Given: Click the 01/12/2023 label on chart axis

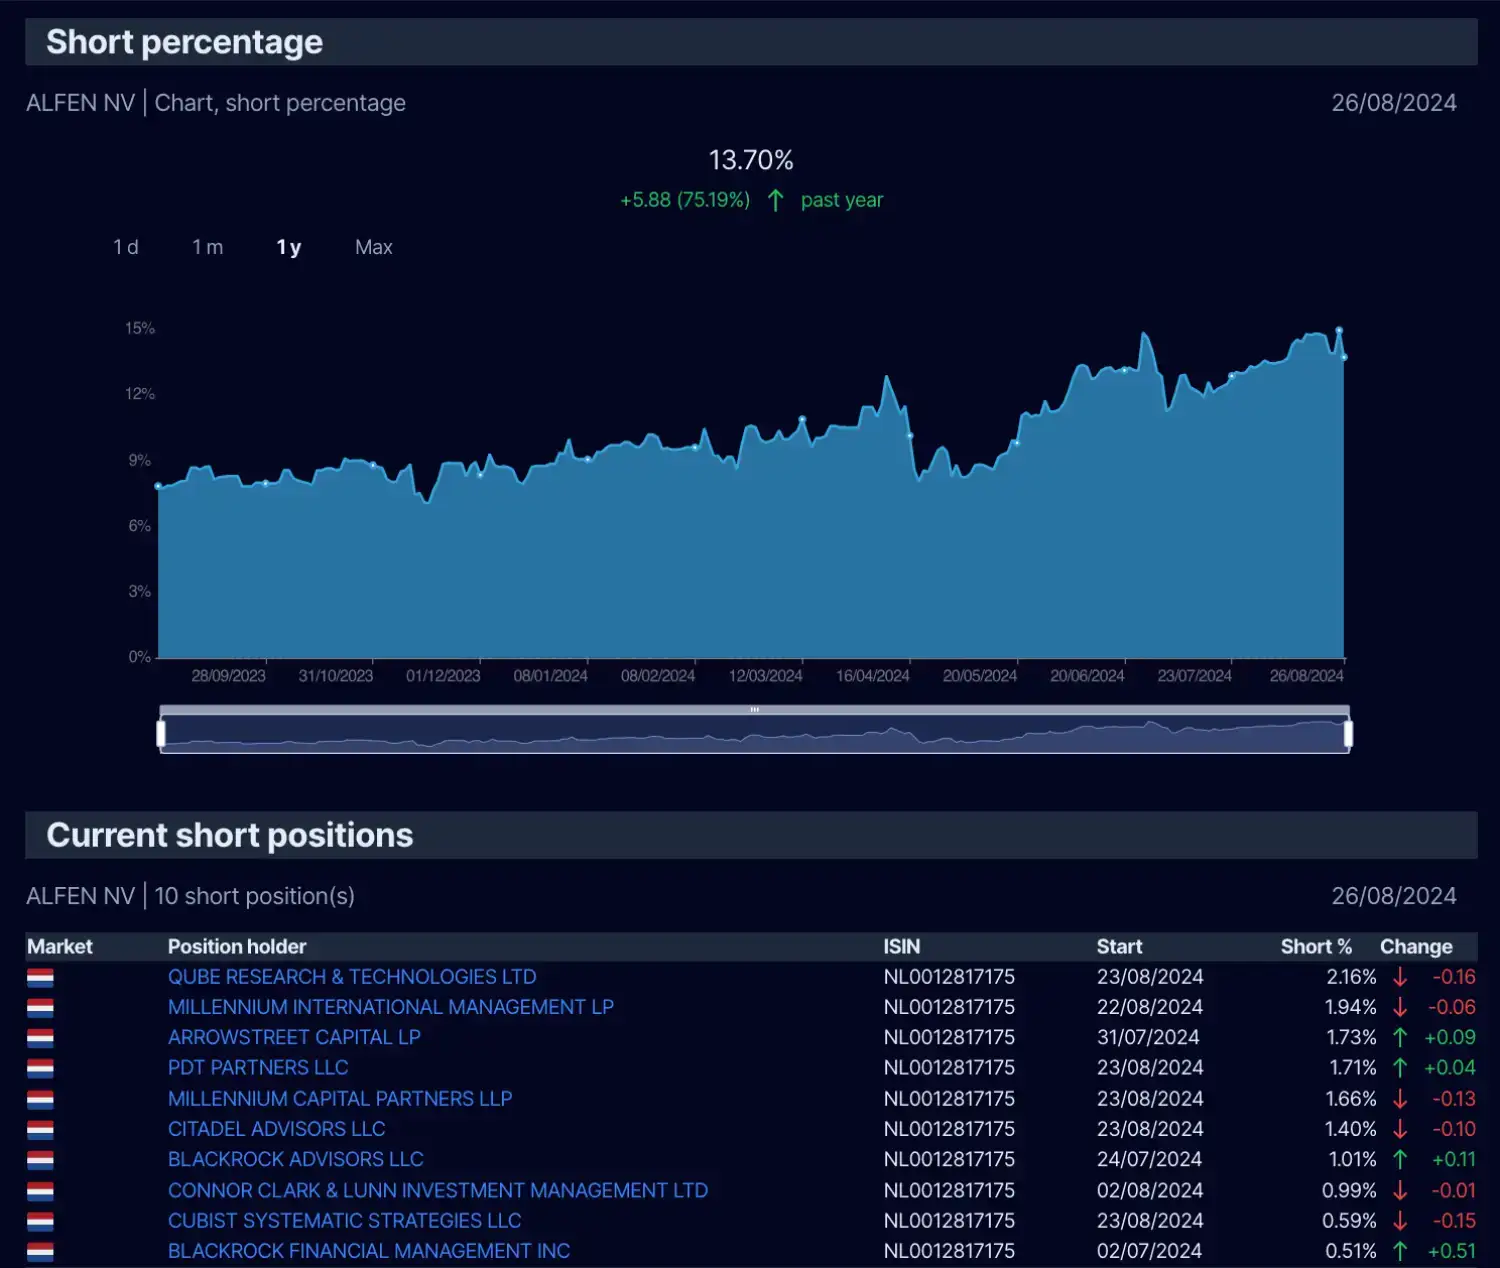Looking at the screenshot, I should [x=443, y=676].
